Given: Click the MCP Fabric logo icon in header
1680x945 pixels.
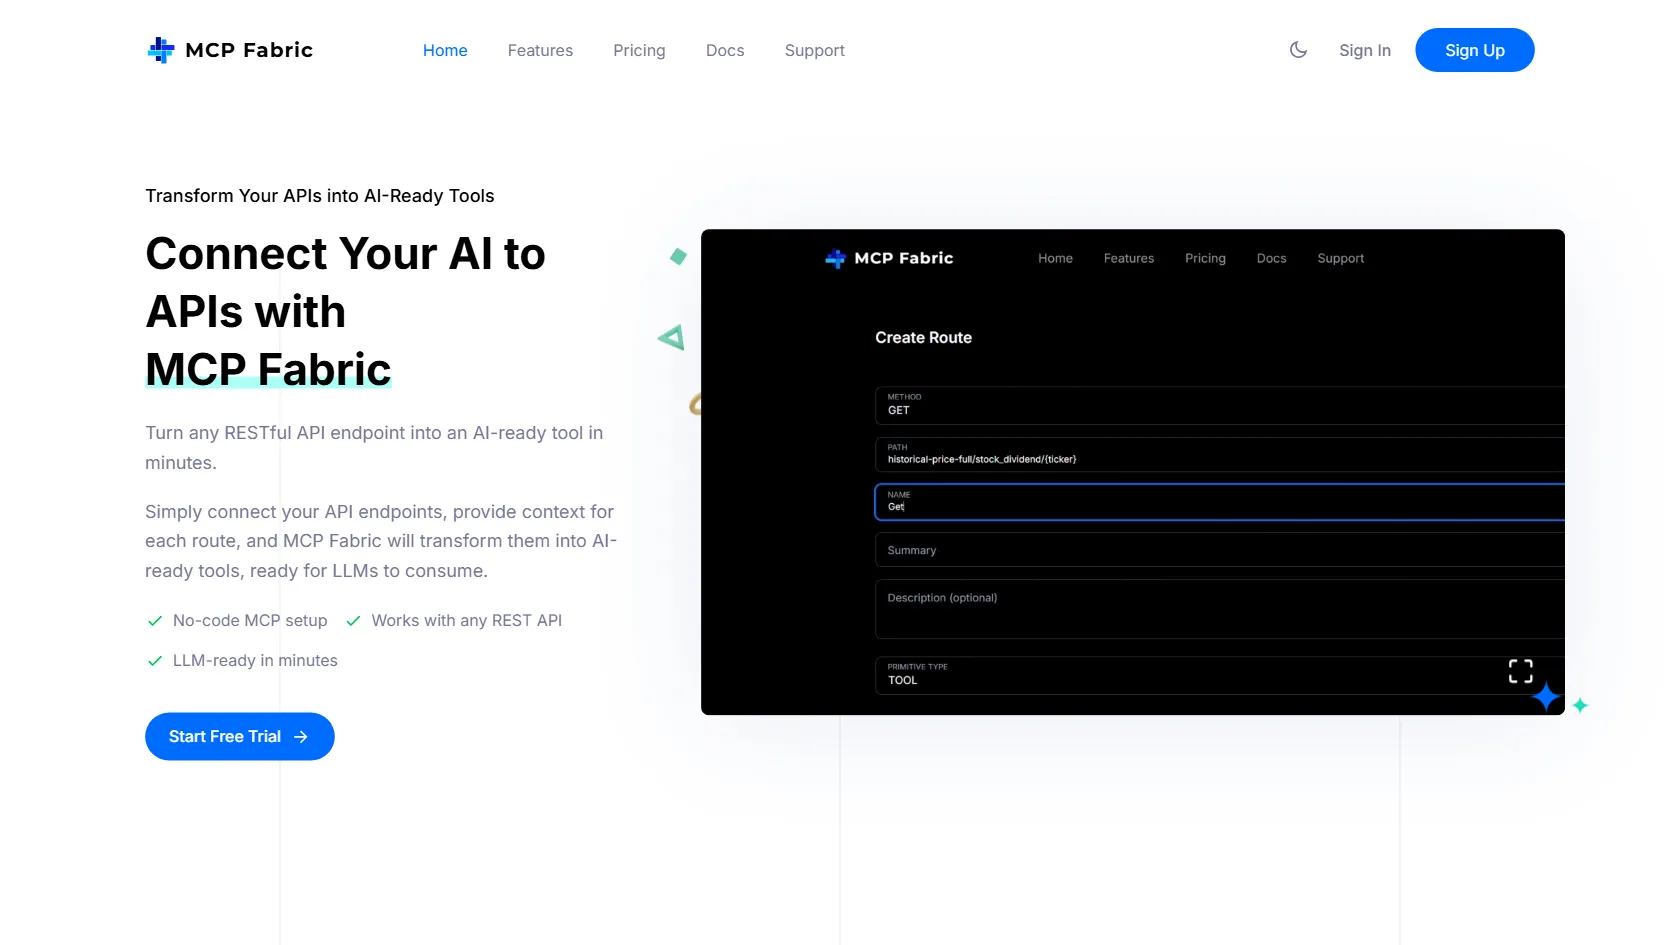Looking at the screenshot, I should click(161, 50).
